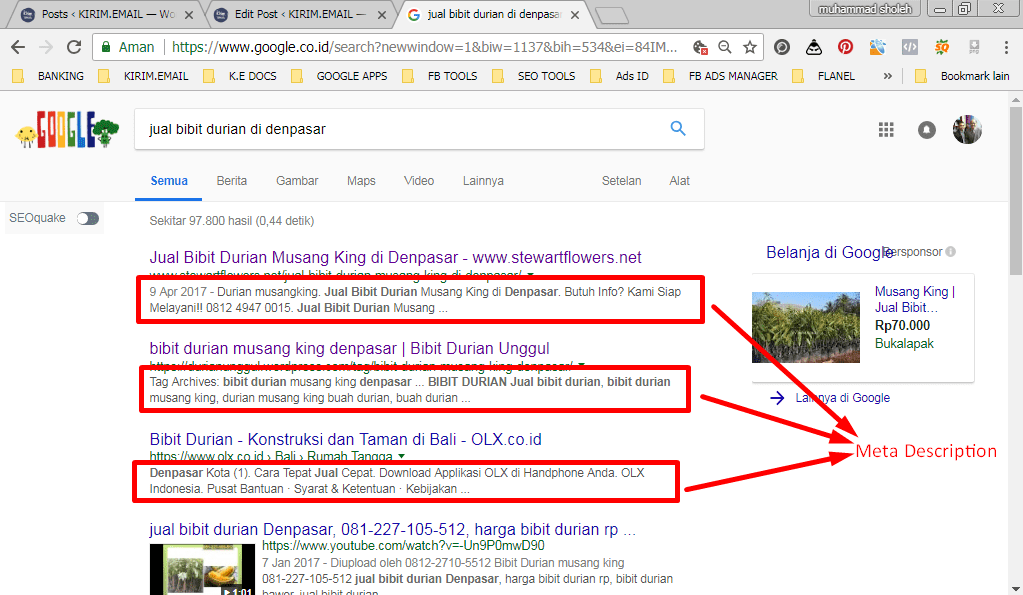This screenshot has width=1023, height=595.
Task: Click the Google search magnifier icon
Action: (x=678, y=128)
